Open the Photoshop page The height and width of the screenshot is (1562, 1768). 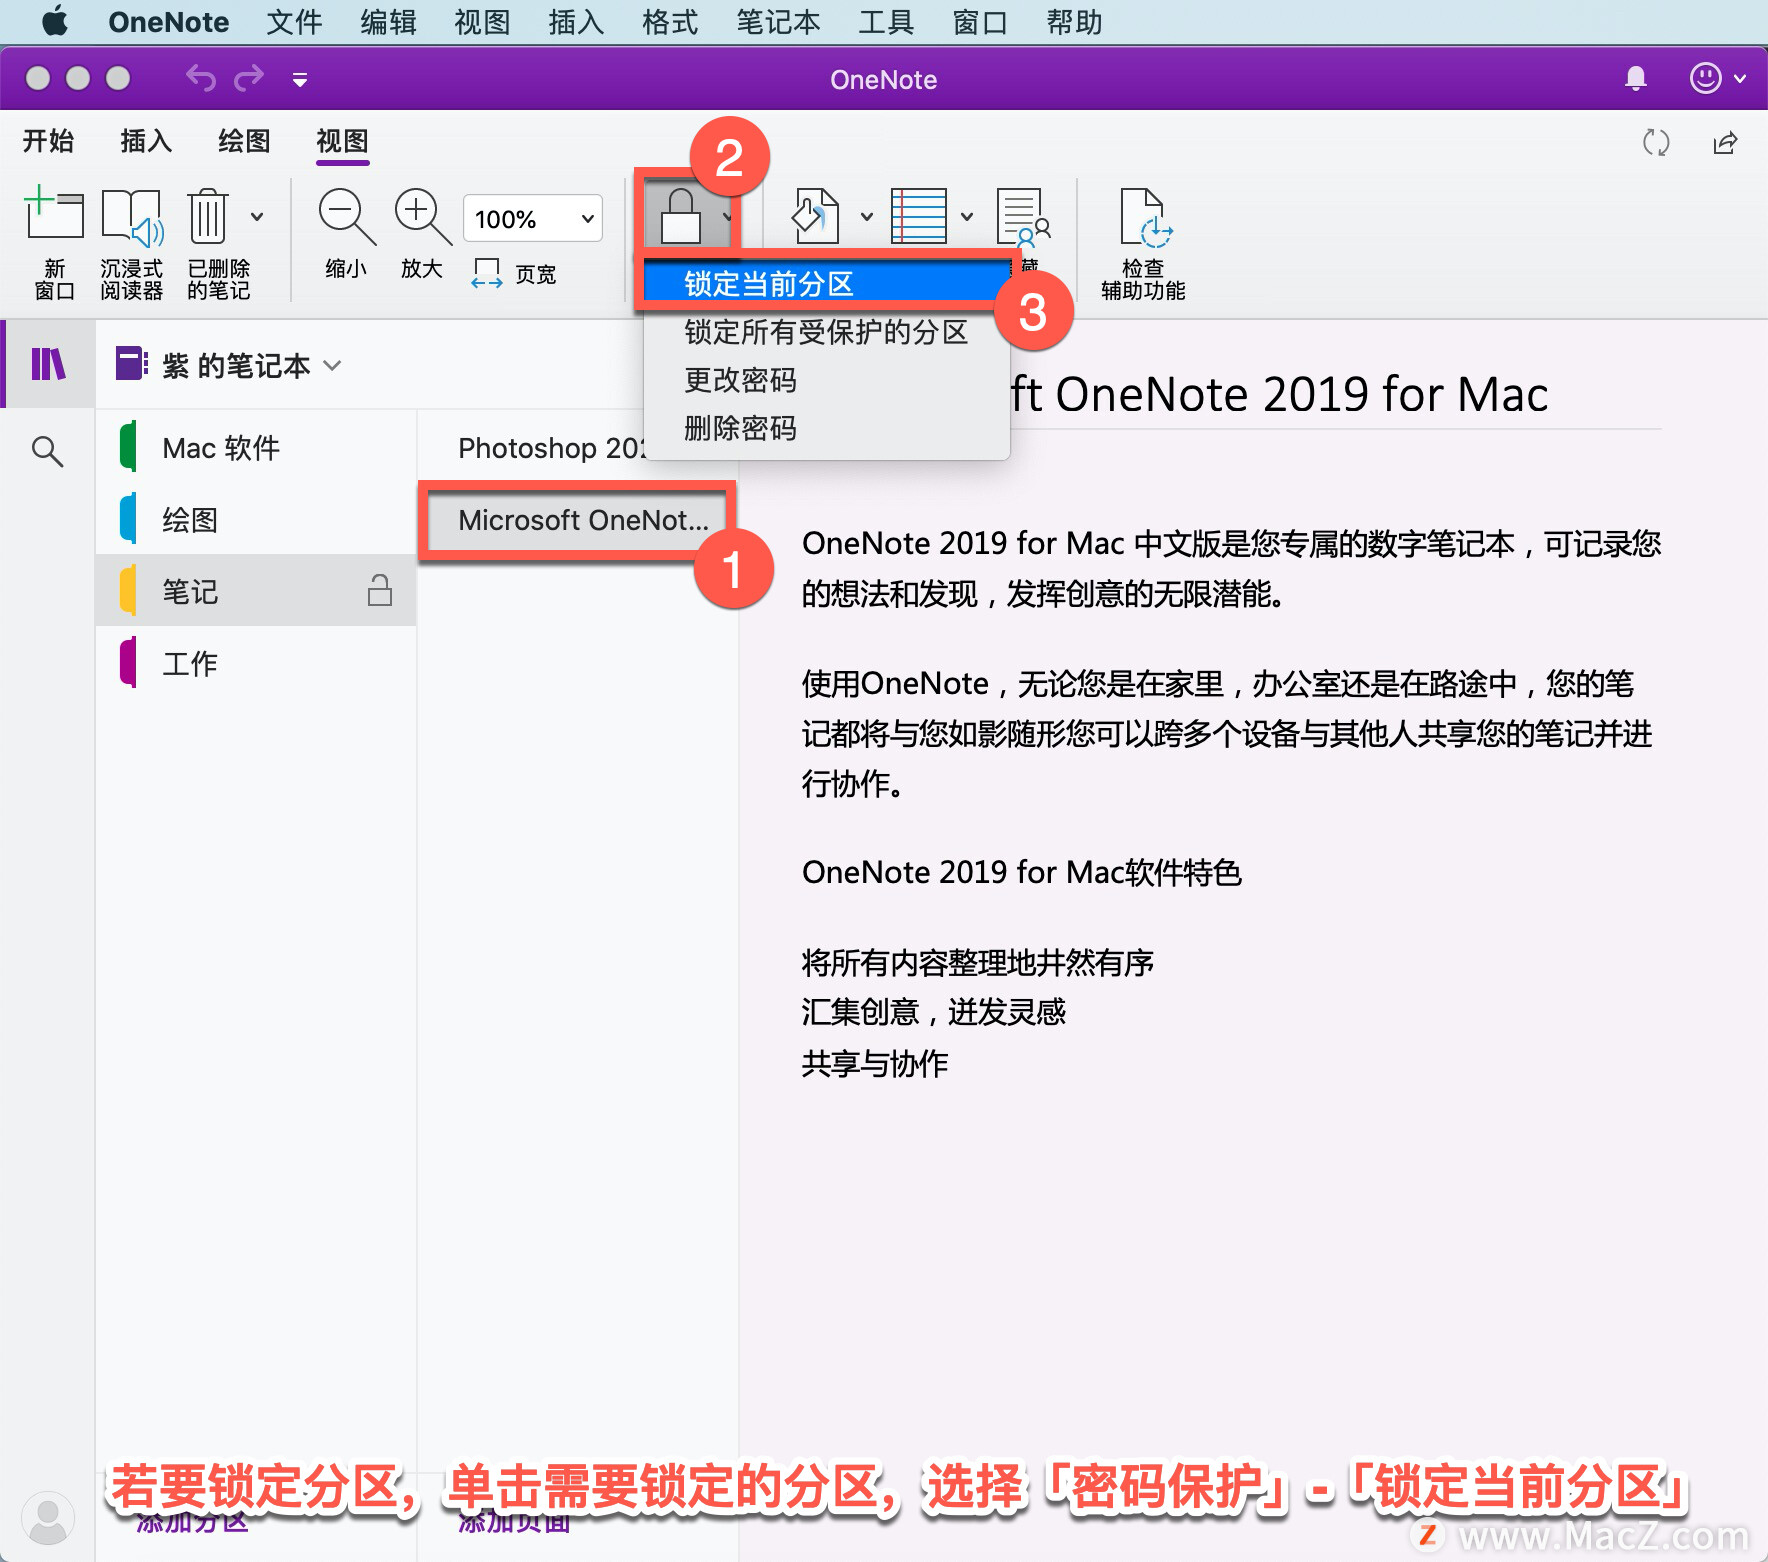tap(550, 447)
